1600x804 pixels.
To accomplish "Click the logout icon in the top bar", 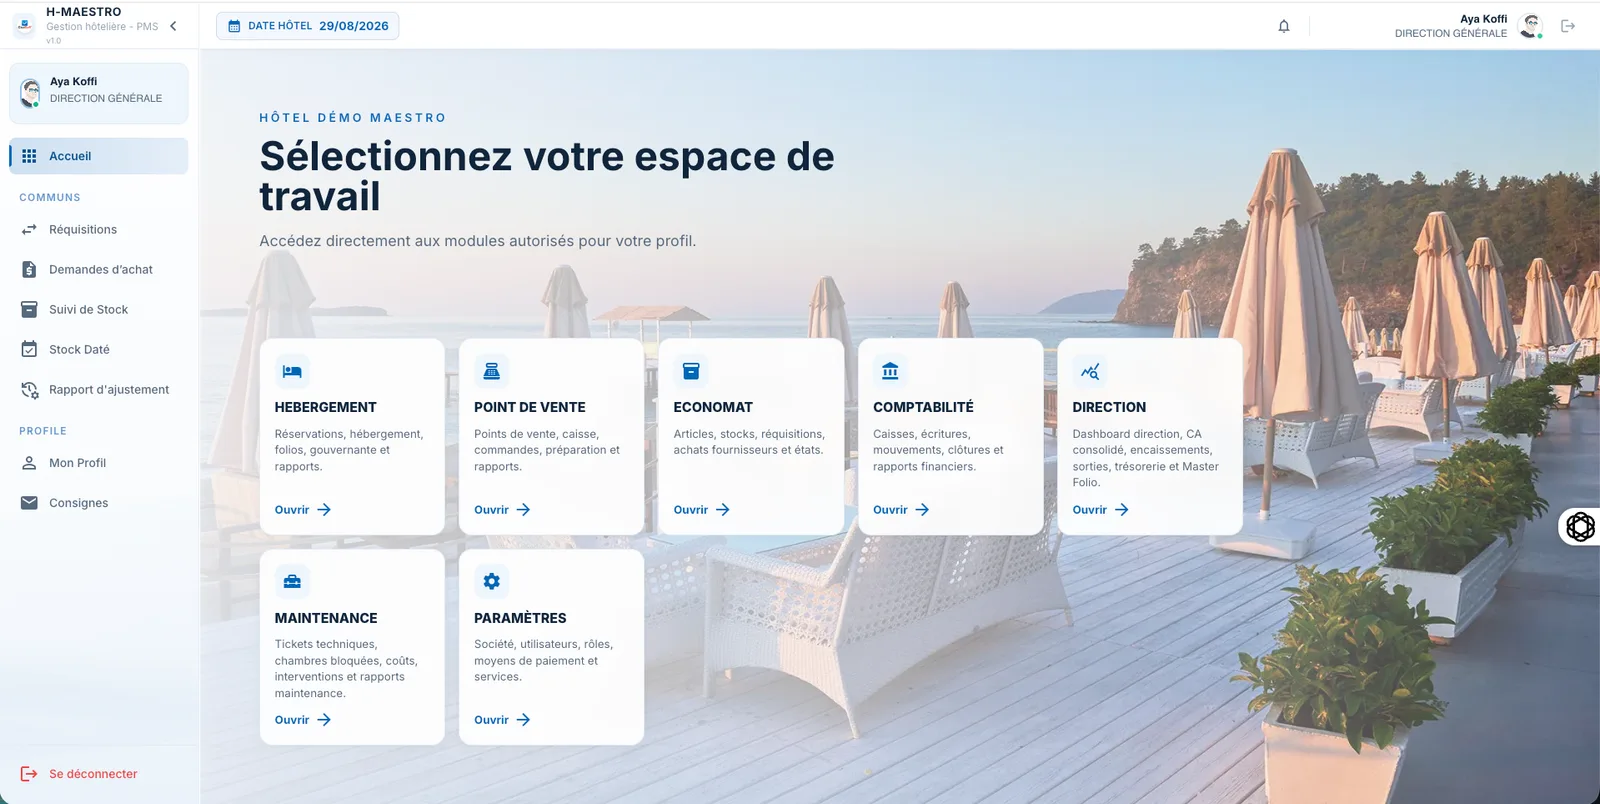I will tap(1568, 26).
